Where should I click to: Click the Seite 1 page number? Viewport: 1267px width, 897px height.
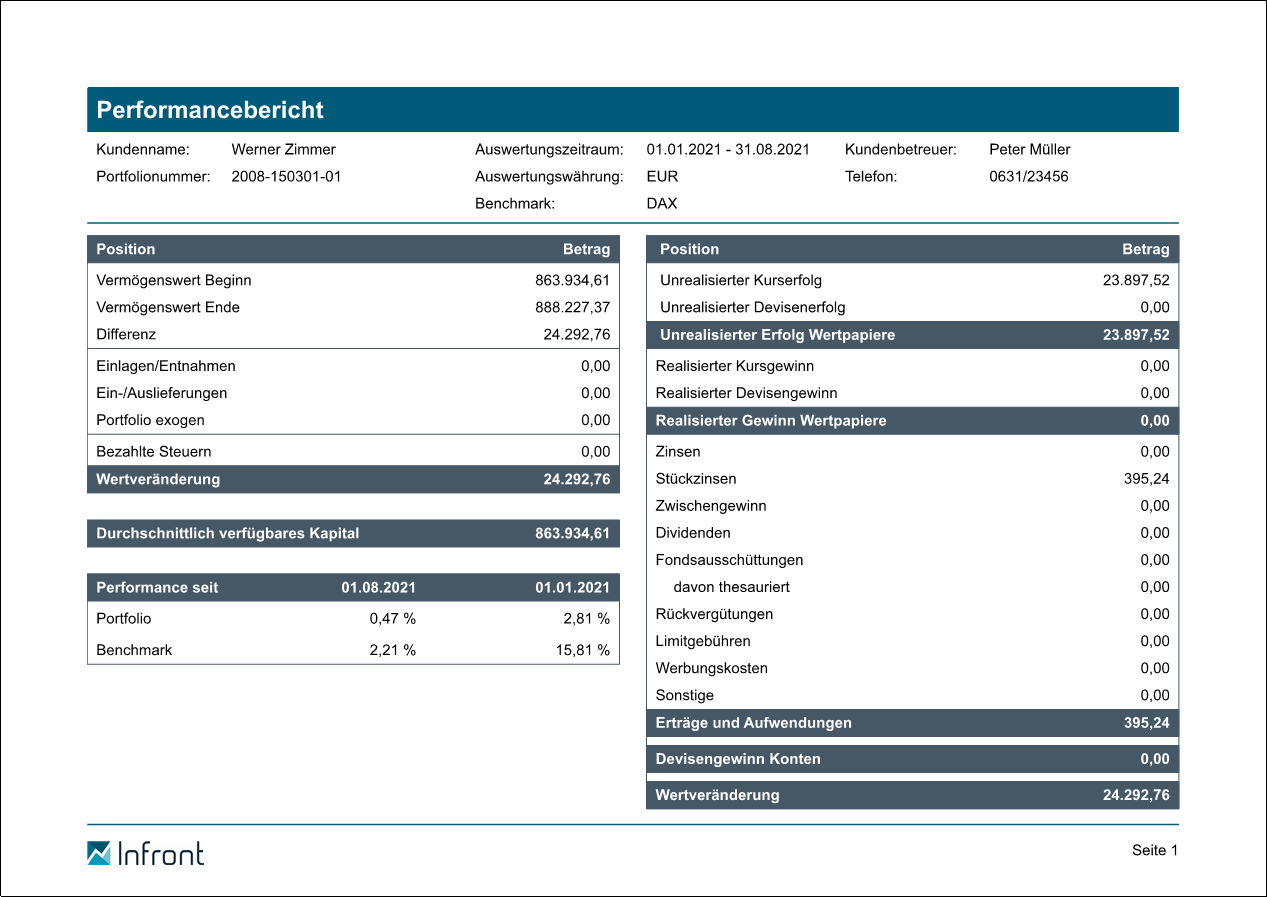pyautogui.click(x=1154, y=851)
